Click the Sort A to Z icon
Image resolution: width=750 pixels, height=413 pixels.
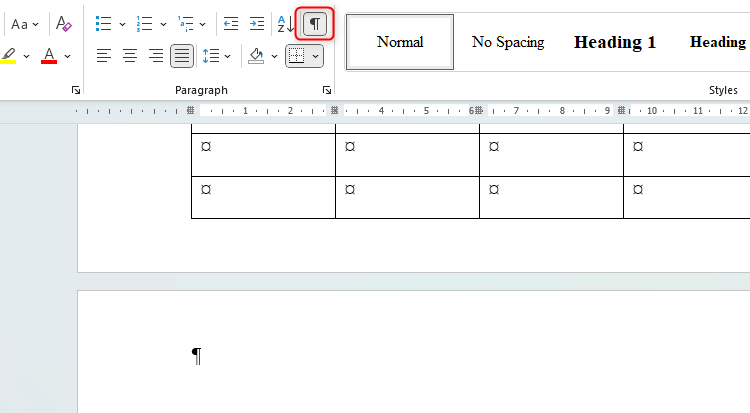(x=286, y=23)
